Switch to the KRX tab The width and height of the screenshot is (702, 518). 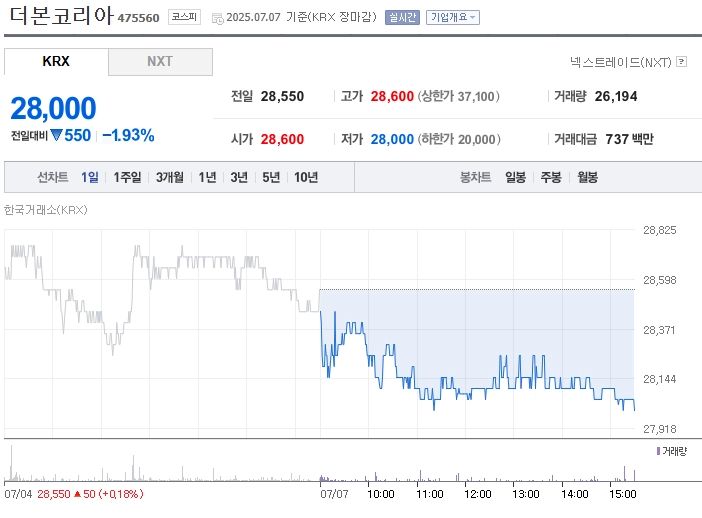[56, 61]
